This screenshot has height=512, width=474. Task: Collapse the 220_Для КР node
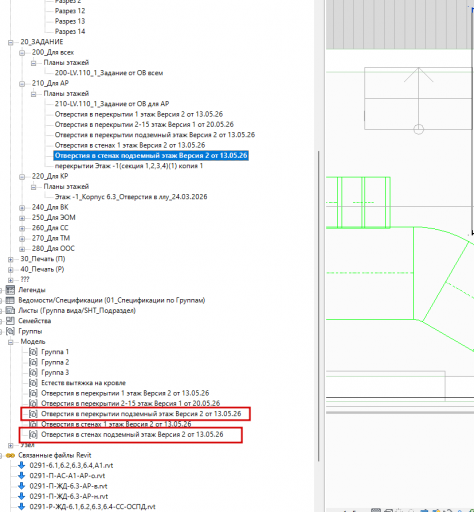click(x=22, y=177)
